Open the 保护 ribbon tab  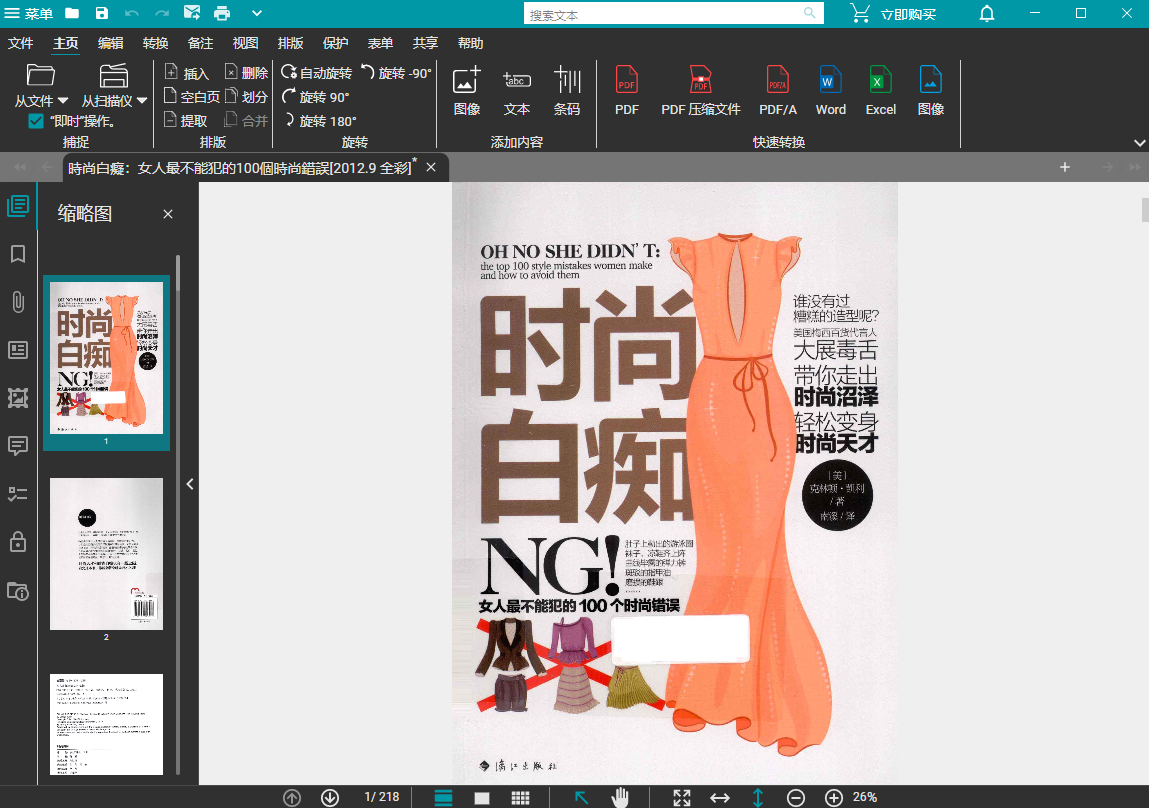coord(335,43)
